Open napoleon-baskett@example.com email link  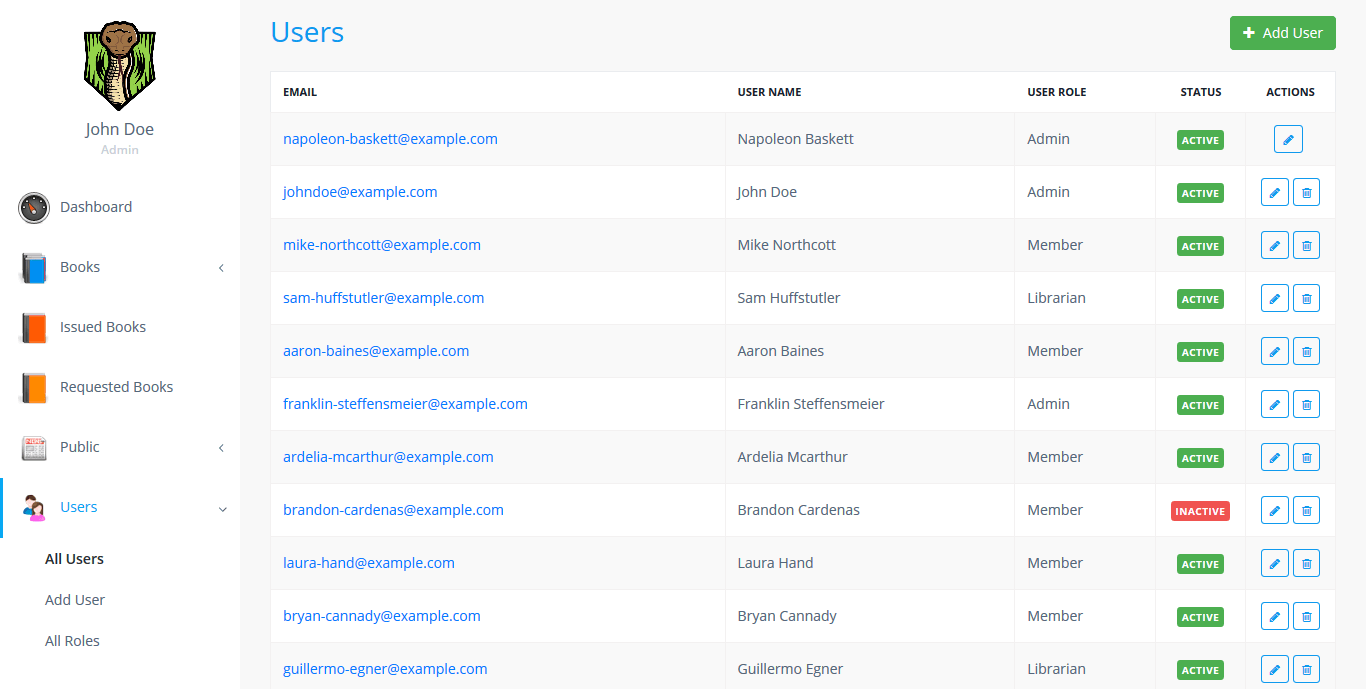[x=390, y=139]
